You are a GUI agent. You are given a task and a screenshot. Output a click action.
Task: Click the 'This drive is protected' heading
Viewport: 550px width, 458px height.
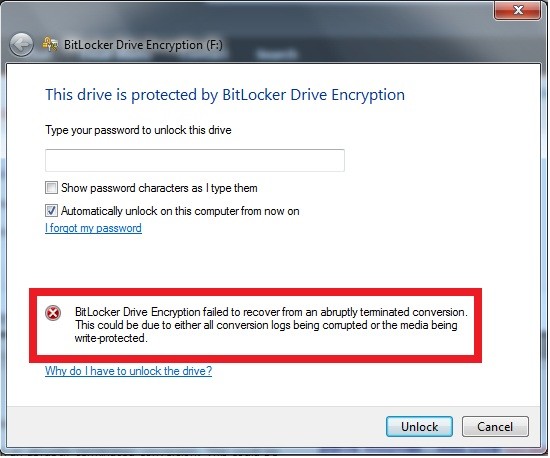click(x=225, y=95)
